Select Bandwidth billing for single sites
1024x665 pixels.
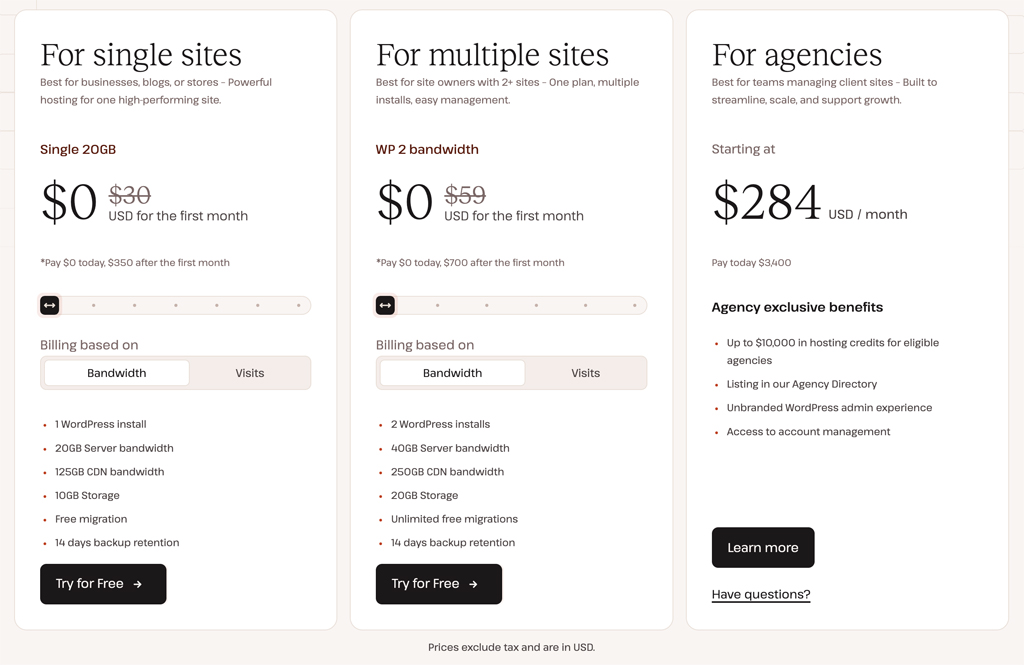tap(117, 373)
